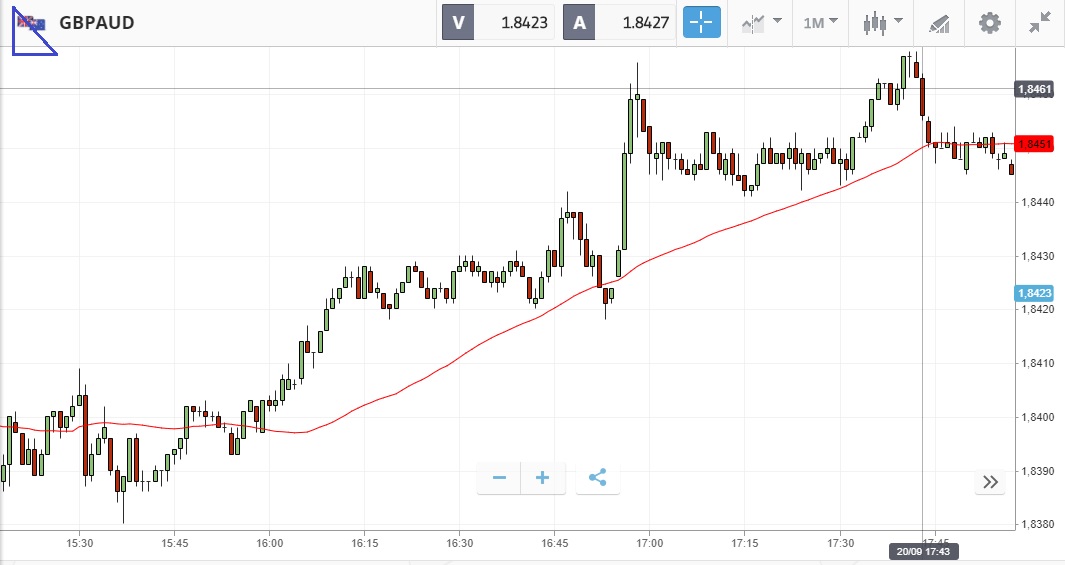Image resolution: width=1065 pixels, height=565 pixels.
Task: Click the 20/09 17:43 time marker
Action: click(921, 551)
